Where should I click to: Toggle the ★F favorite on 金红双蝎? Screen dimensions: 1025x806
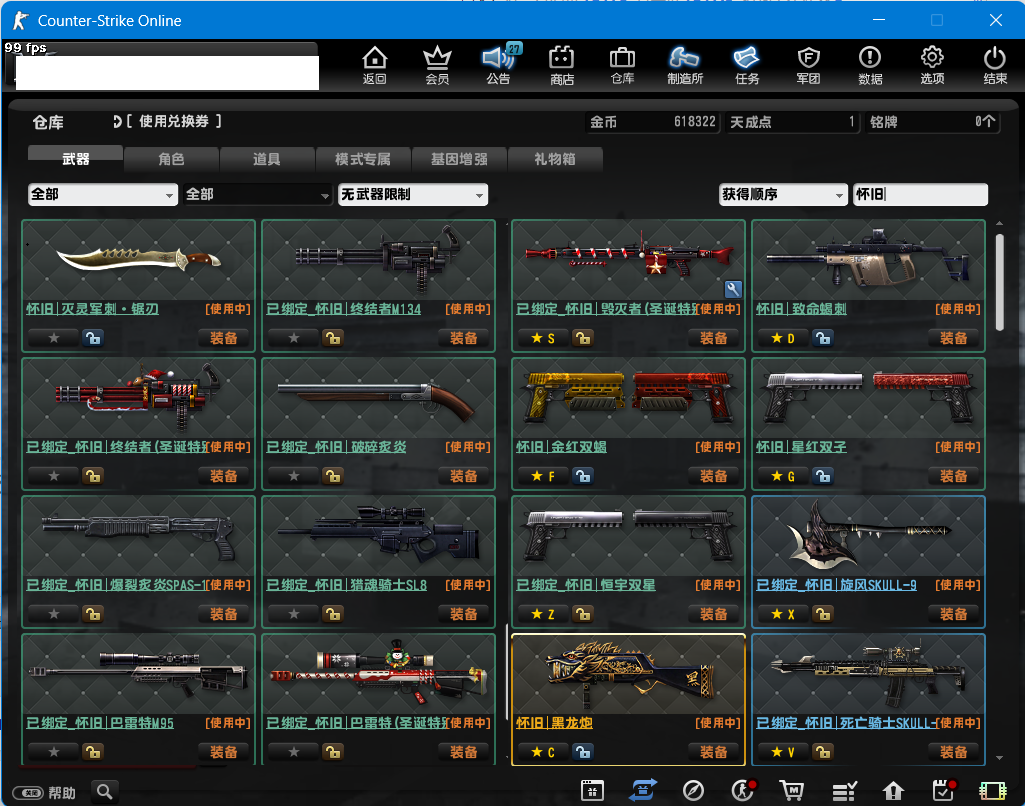pos(543,476)
